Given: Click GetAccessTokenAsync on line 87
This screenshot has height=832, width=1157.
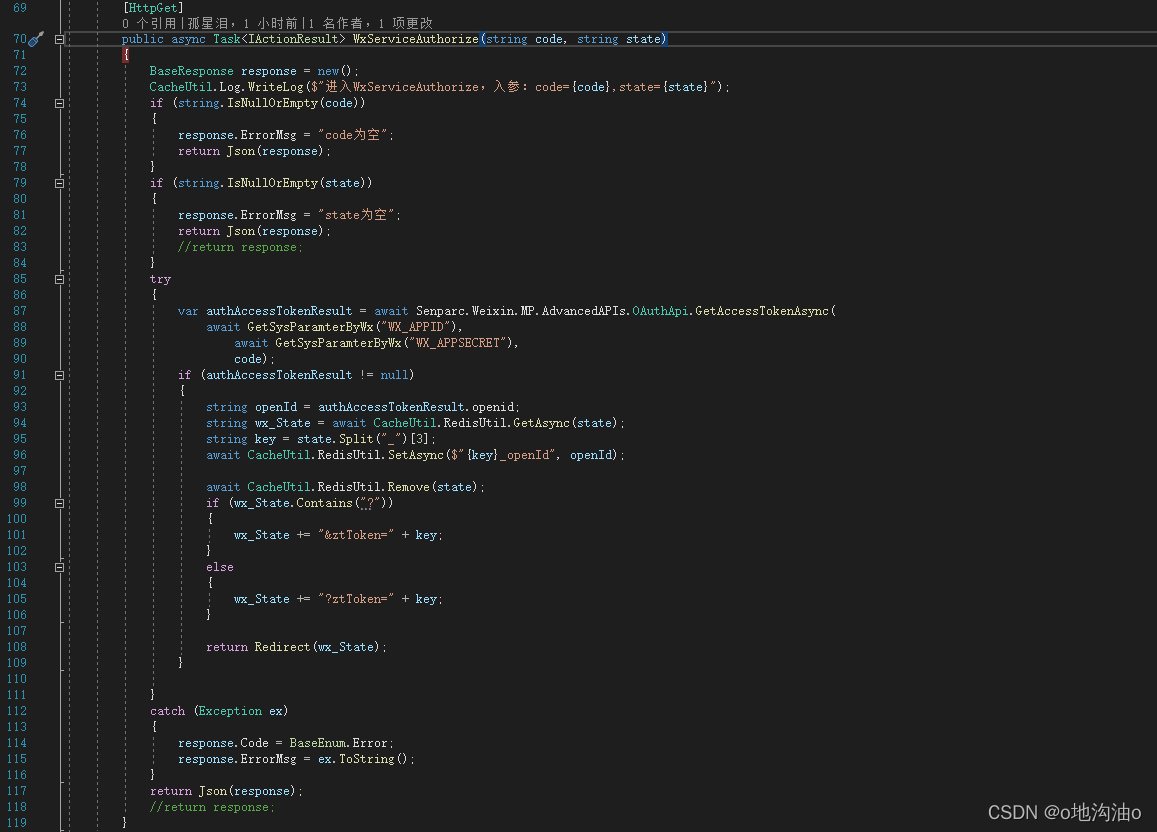Looking at the screenshot, I should 761,311.
